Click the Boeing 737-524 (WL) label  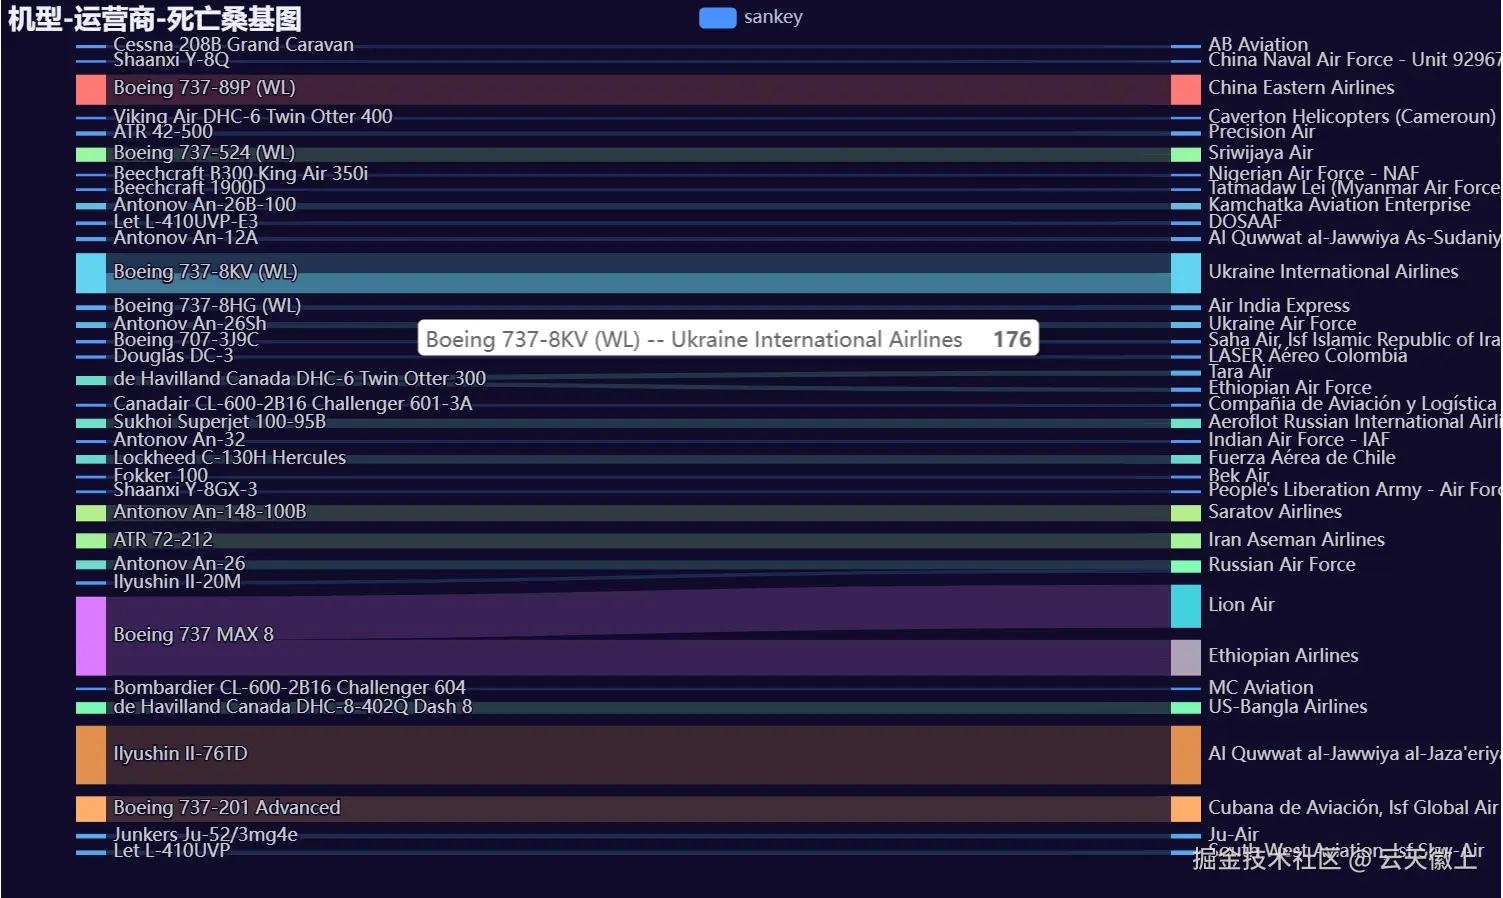204,153
